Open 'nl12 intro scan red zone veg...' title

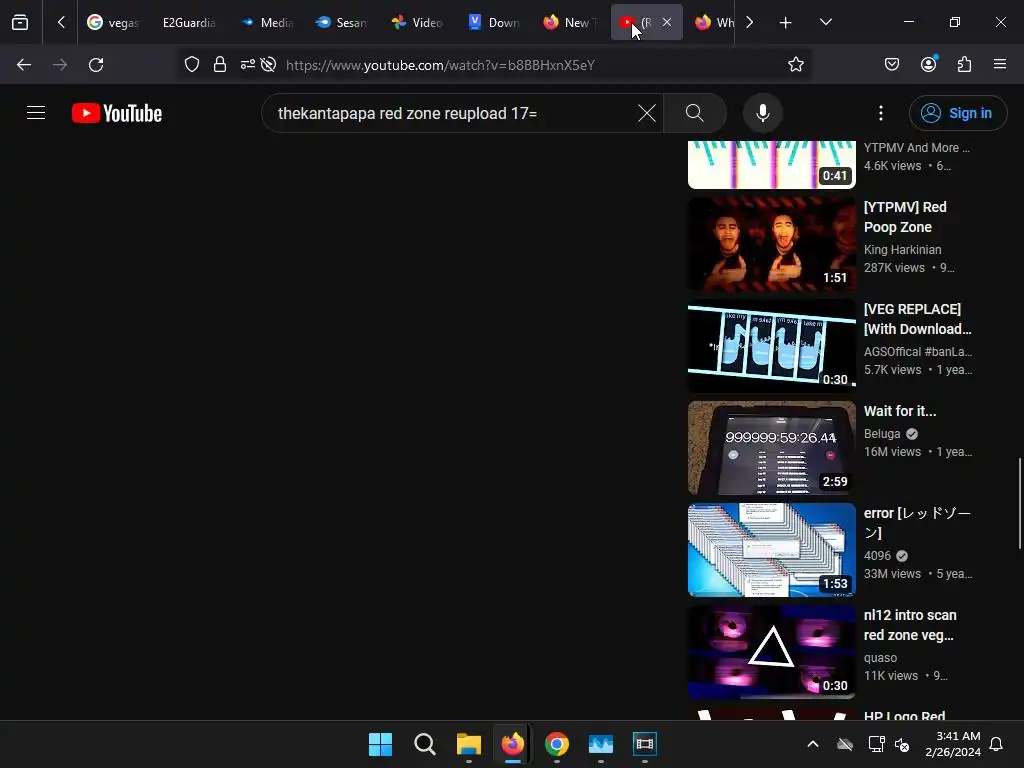click(x=910, y=625)
